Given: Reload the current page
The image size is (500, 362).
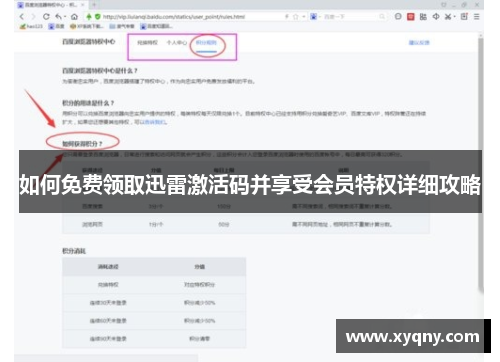Looking at the screenshot, I should coord(46,16).
